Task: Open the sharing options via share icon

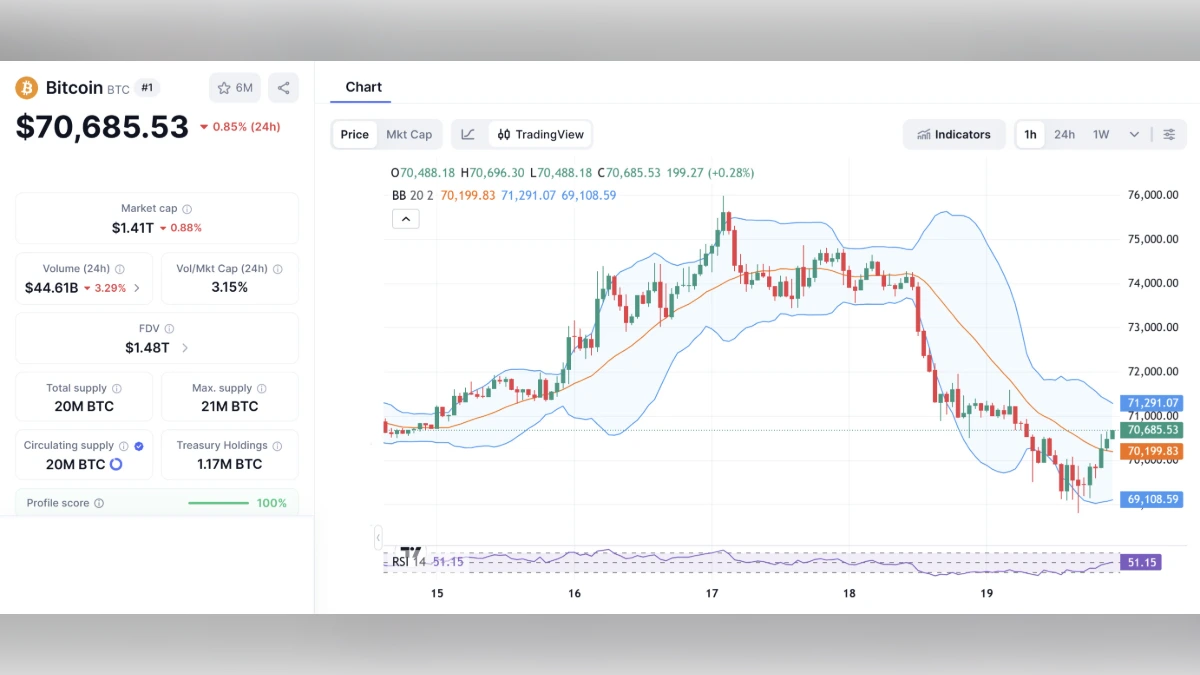Action: [x=283, y=88]
